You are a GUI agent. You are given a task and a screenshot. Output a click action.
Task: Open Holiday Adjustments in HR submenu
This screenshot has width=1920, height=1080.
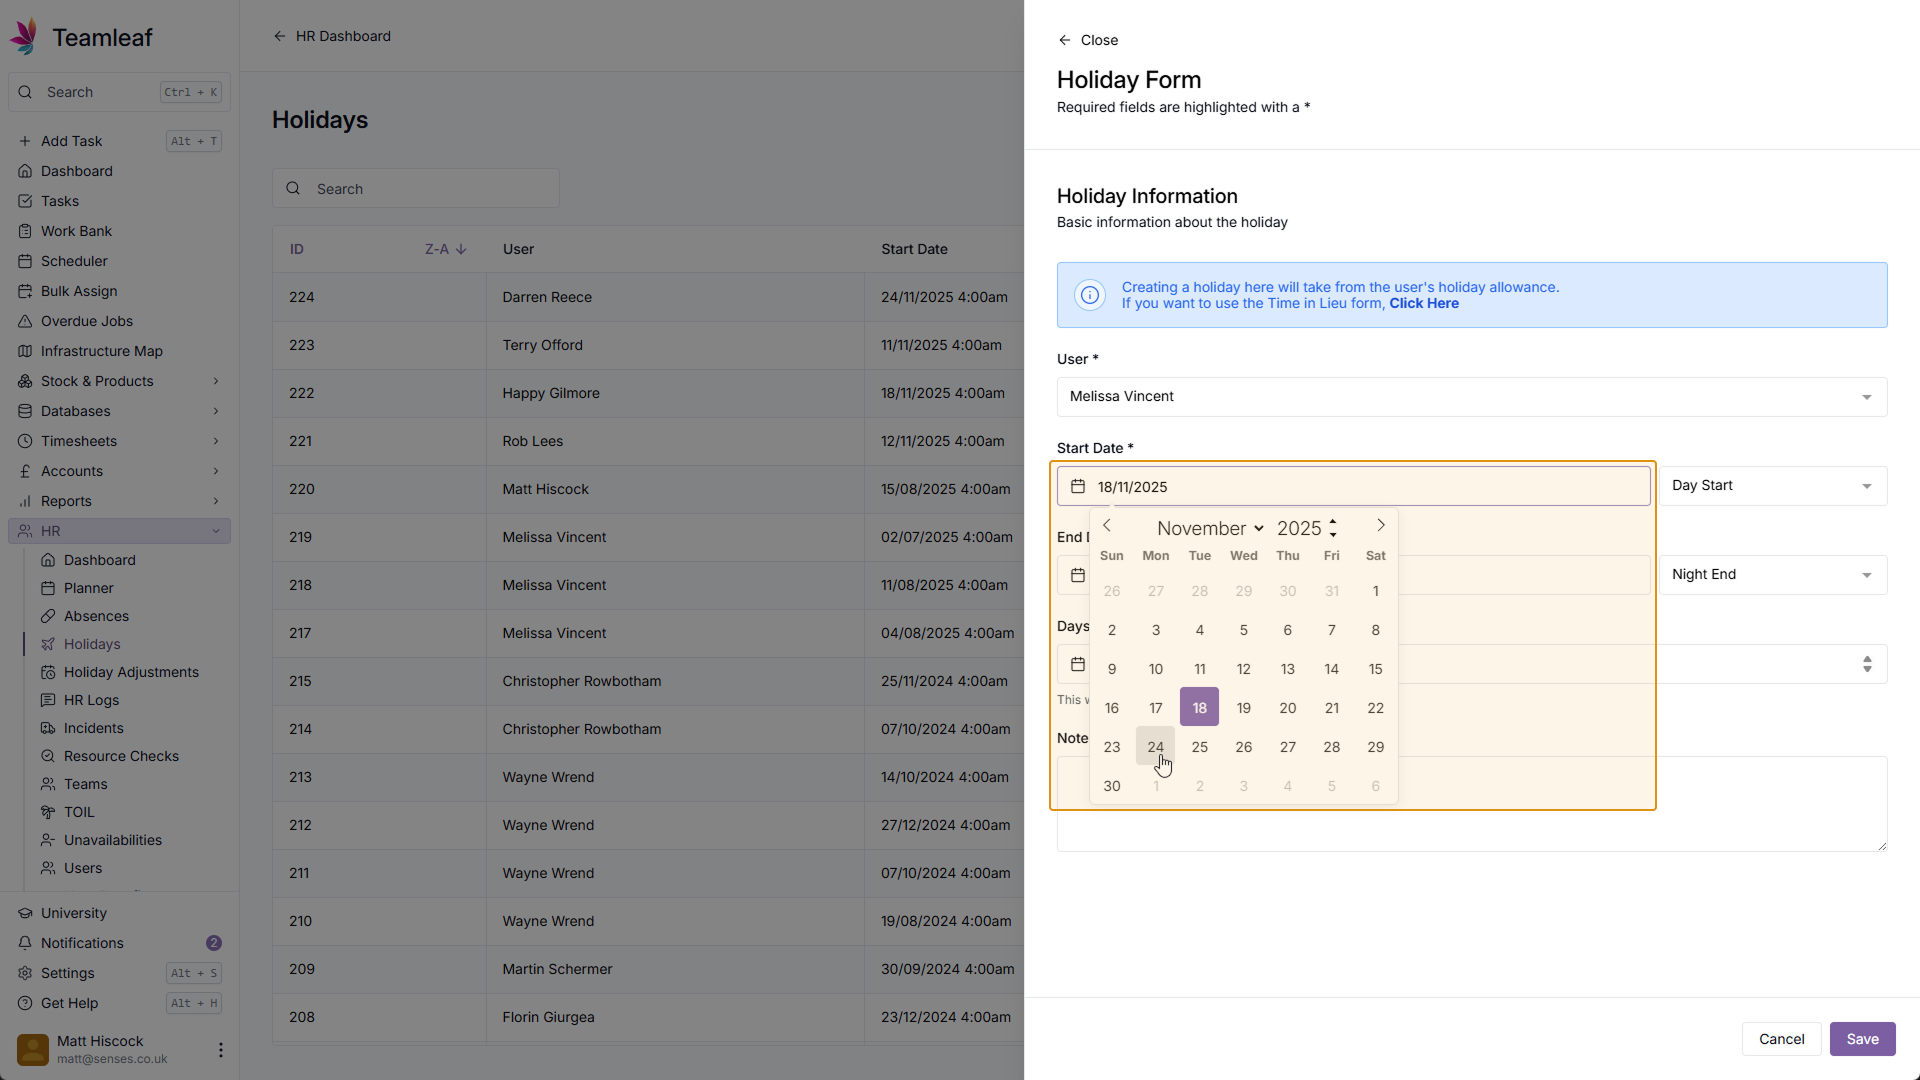tap(131, 672)
